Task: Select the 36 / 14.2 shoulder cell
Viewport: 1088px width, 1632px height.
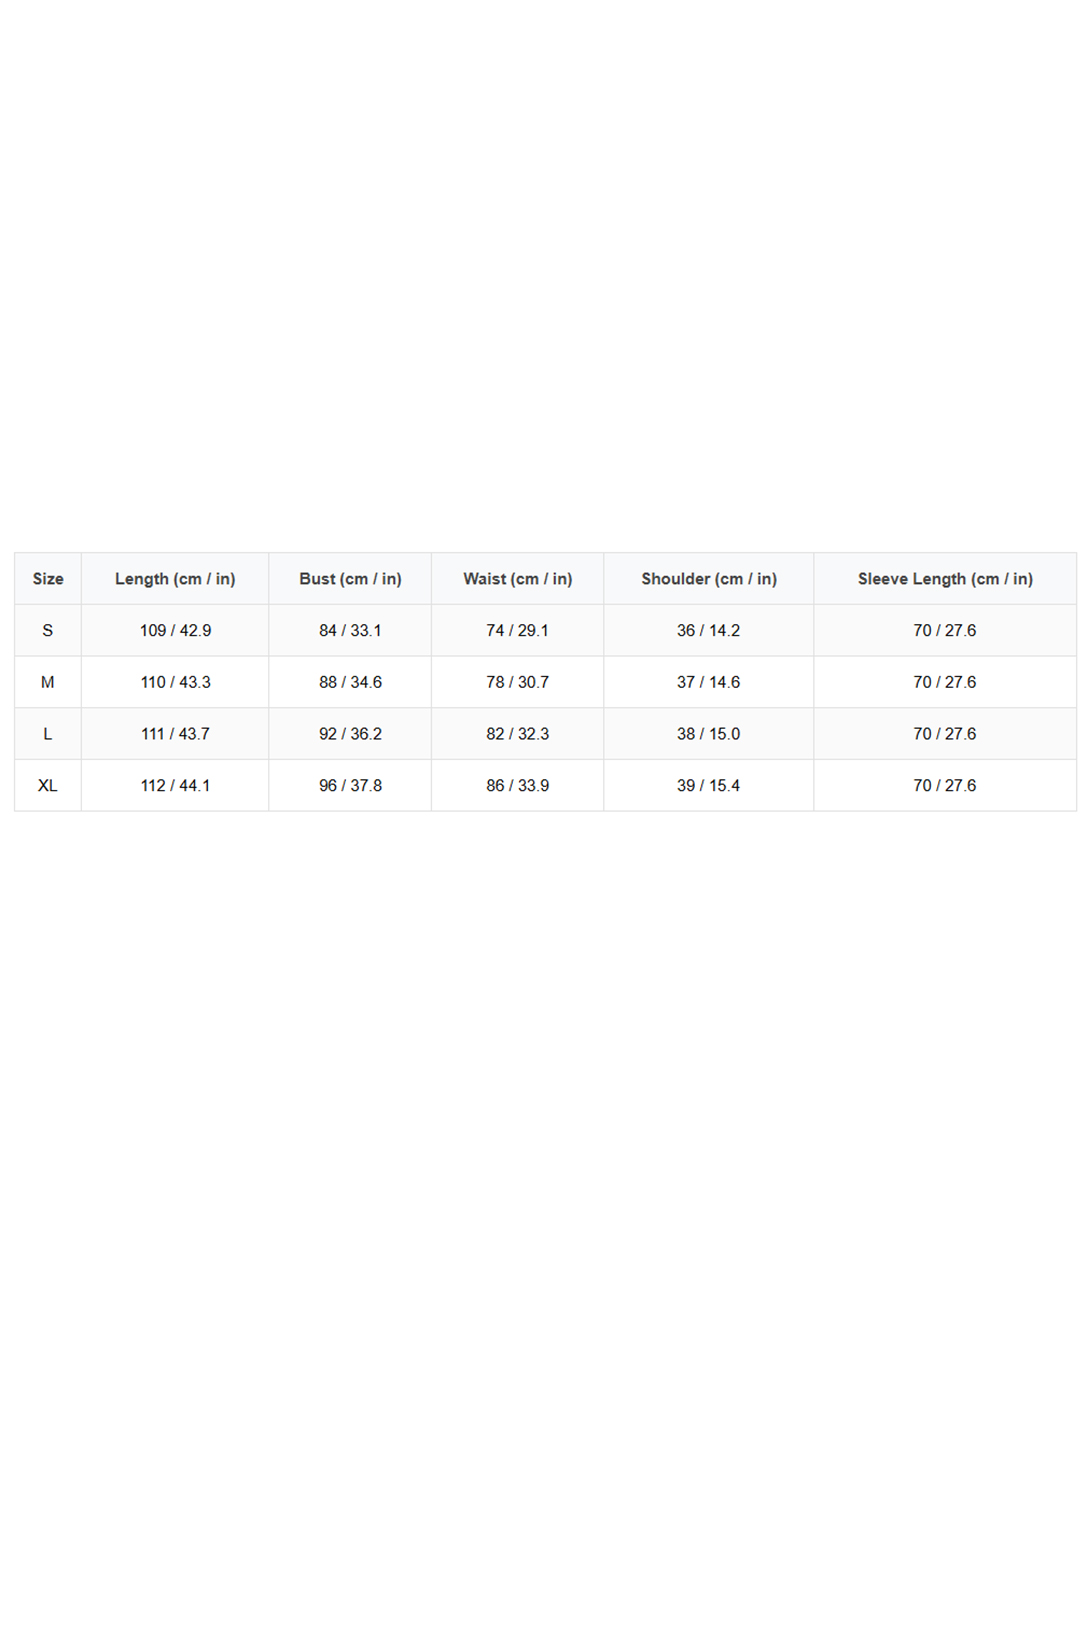Action: tap(709, 631)
